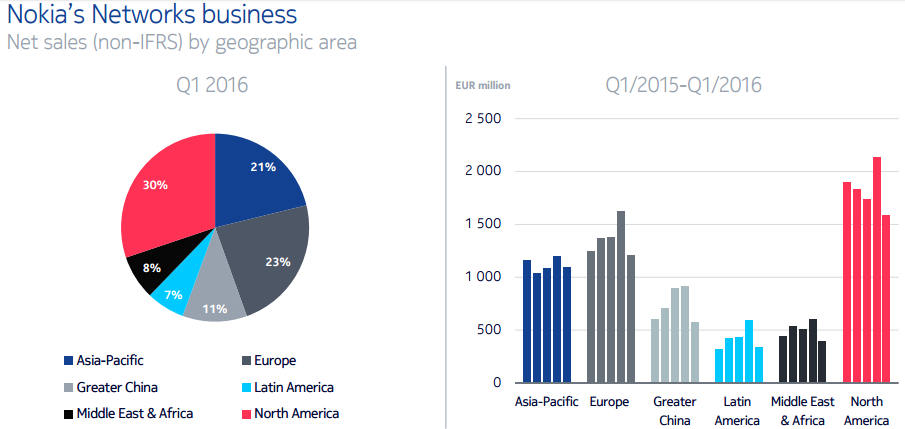Click the "Europe" legend text
This screenshot has width=905, height=429.
(x=275, y=361)
